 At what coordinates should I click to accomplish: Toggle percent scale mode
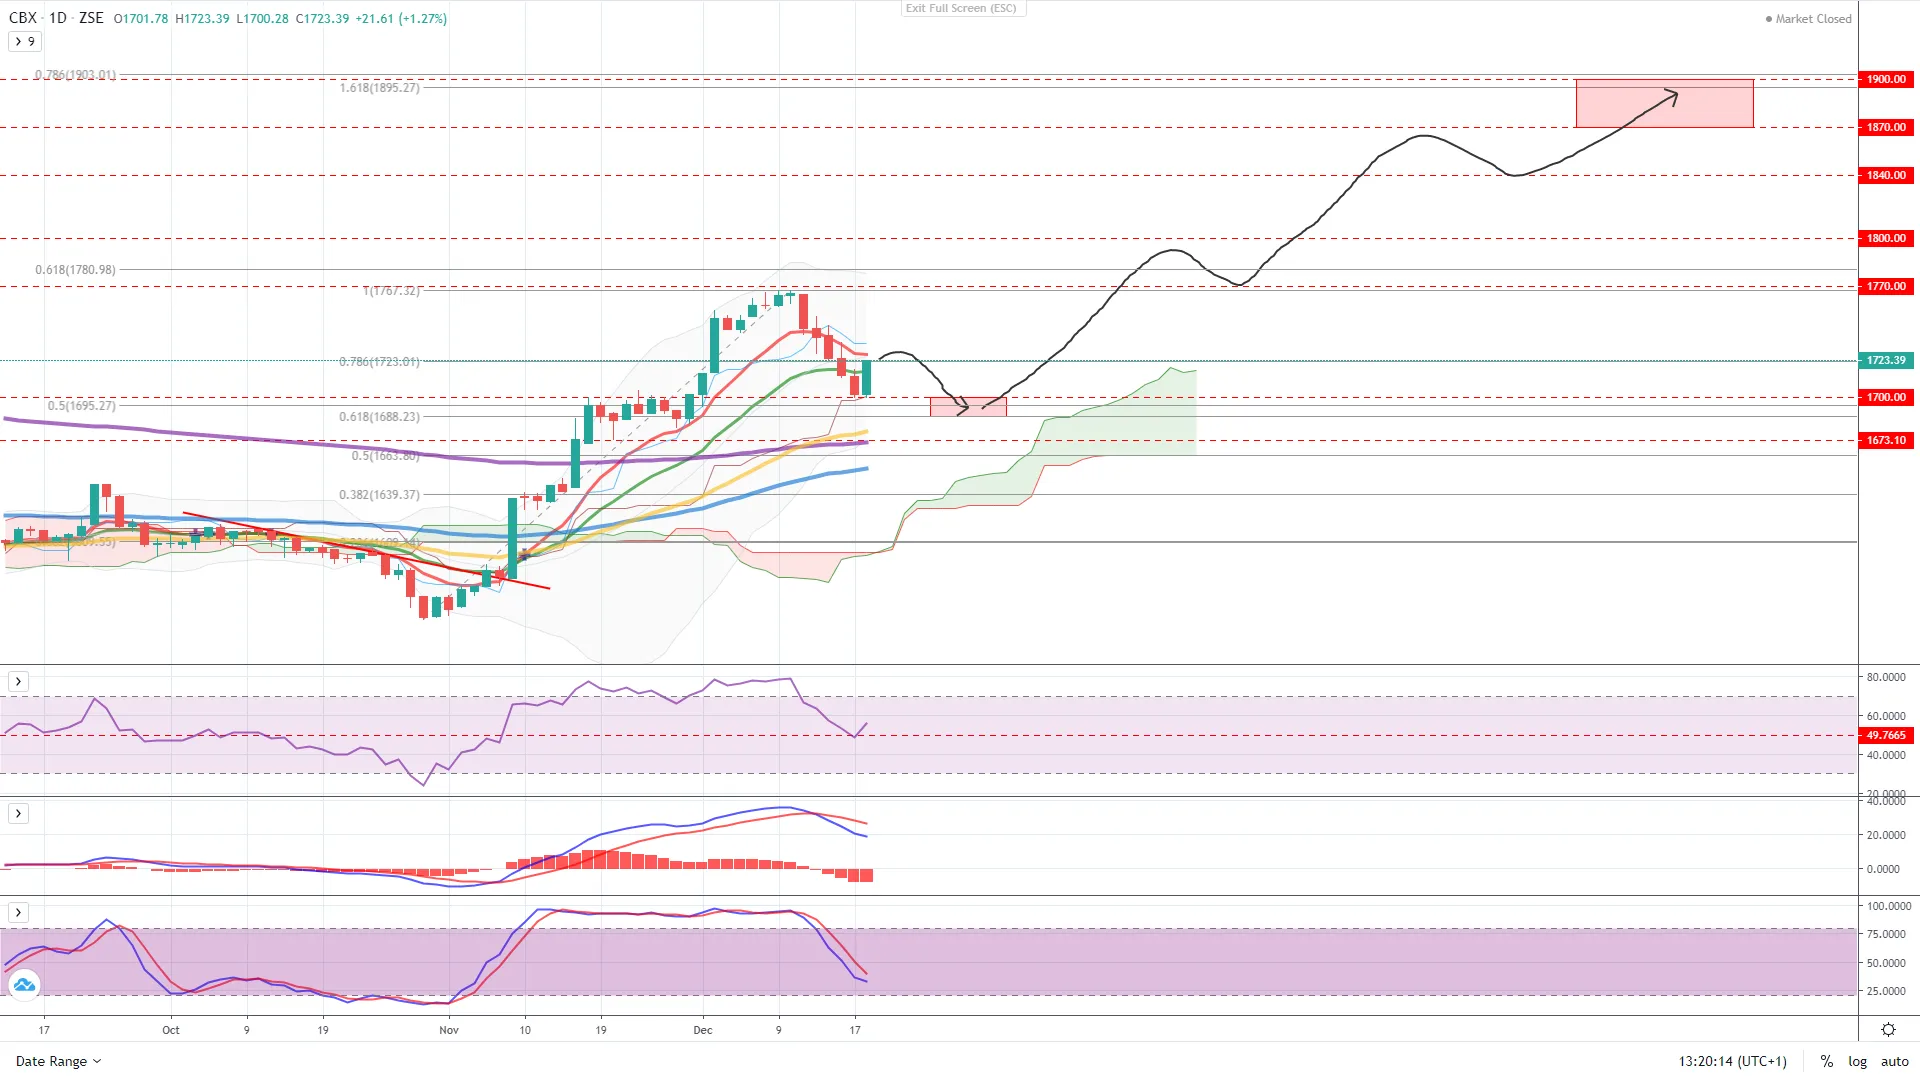click(x=1826, y=1061)
